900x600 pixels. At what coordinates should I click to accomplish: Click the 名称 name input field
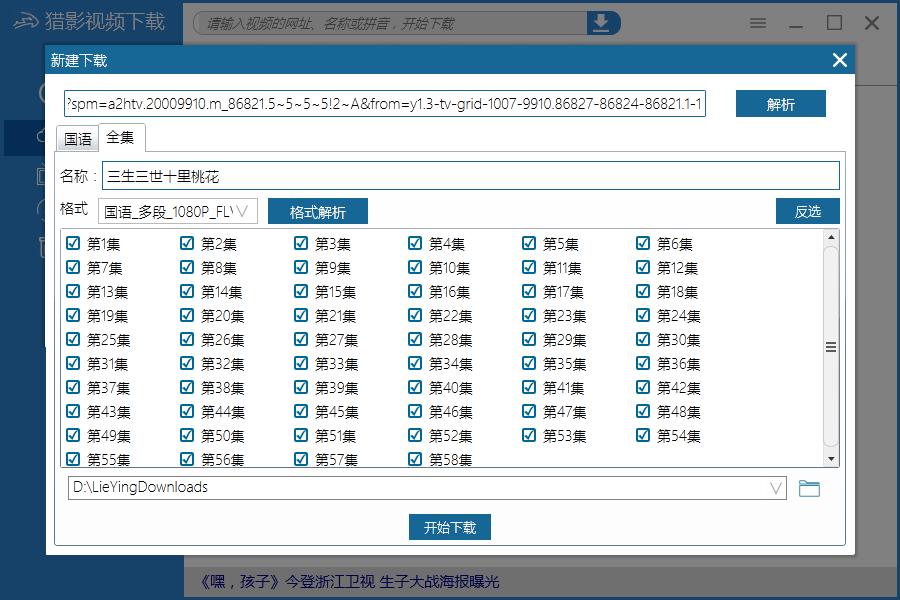[400, 175]
